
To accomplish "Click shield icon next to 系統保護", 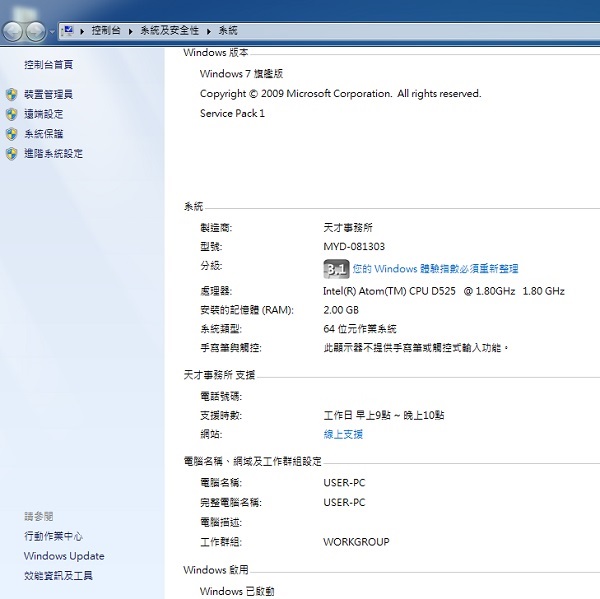I will [x=12, y=134].
